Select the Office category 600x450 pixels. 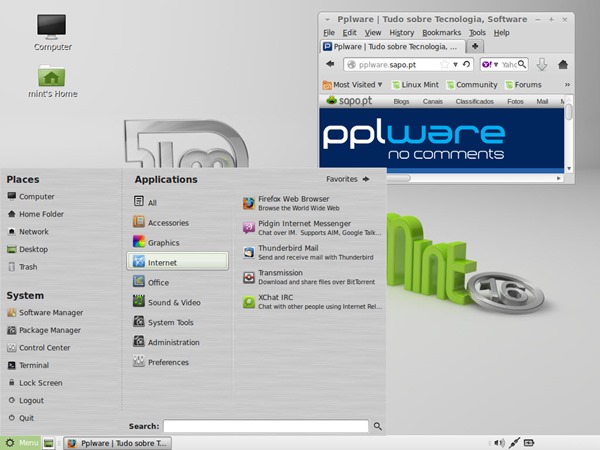click(178, 282)
